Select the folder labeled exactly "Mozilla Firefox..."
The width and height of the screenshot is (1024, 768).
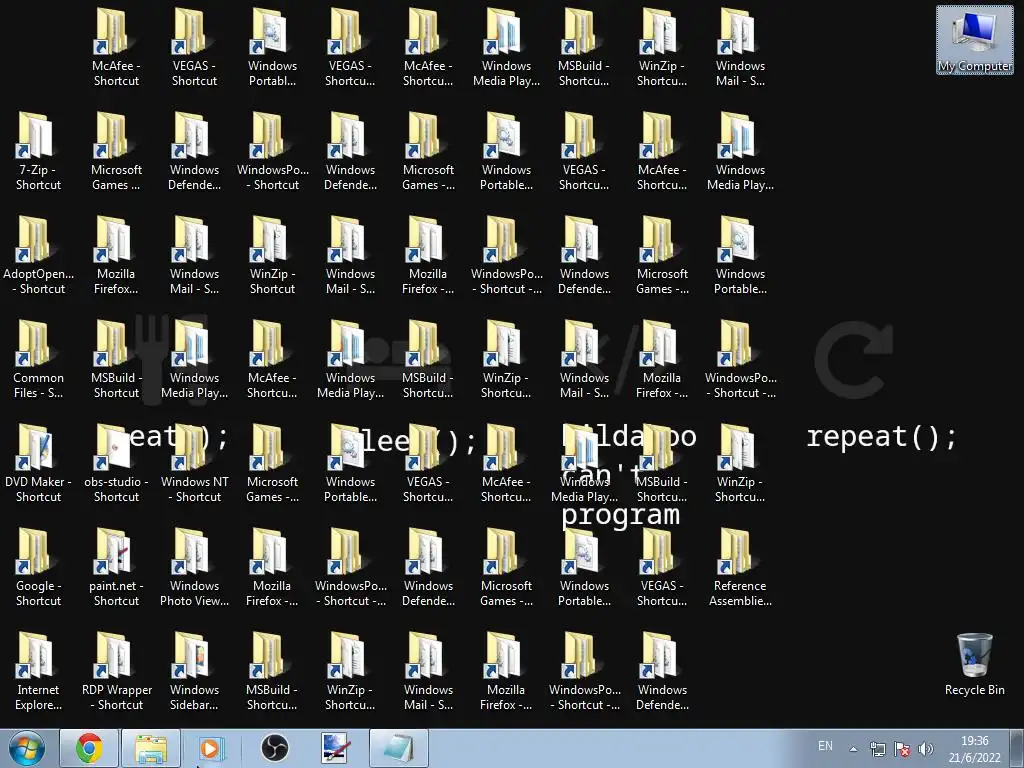[116, 255]
